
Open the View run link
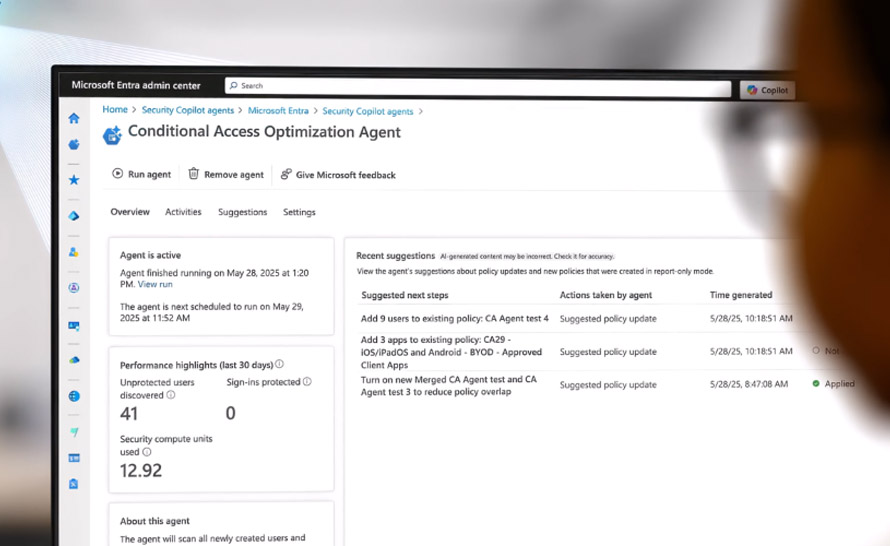155,284
